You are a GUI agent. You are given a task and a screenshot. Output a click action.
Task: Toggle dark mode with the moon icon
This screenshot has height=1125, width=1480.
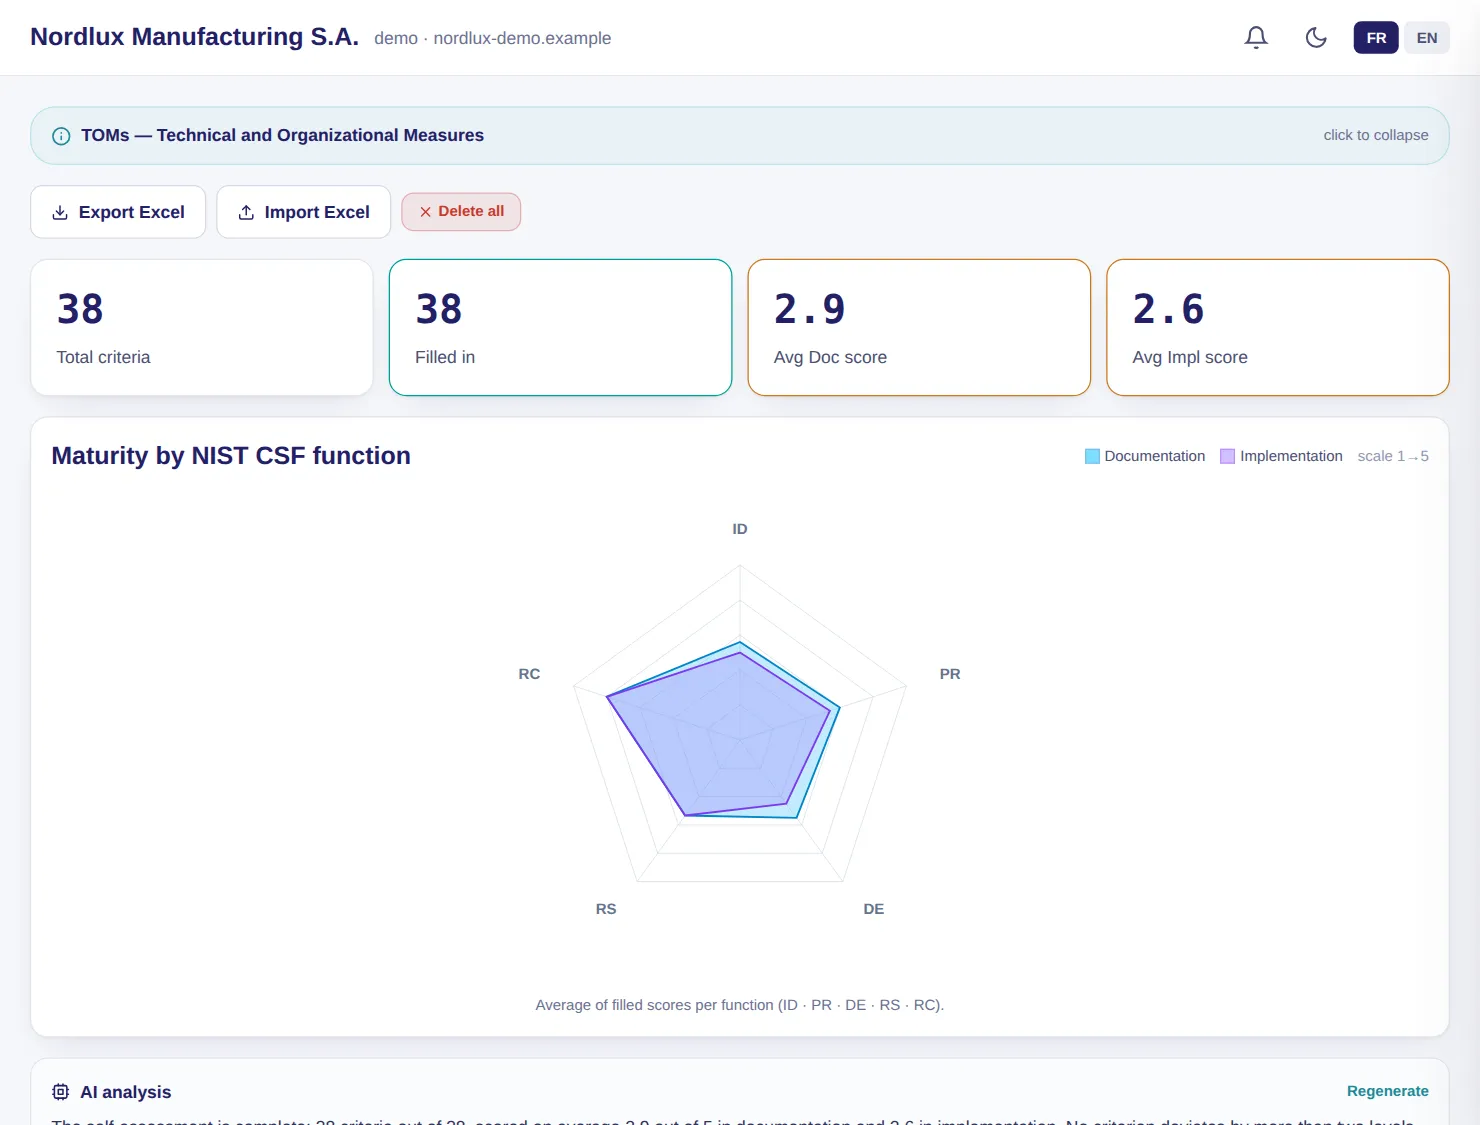click(x=1316, y=38)
